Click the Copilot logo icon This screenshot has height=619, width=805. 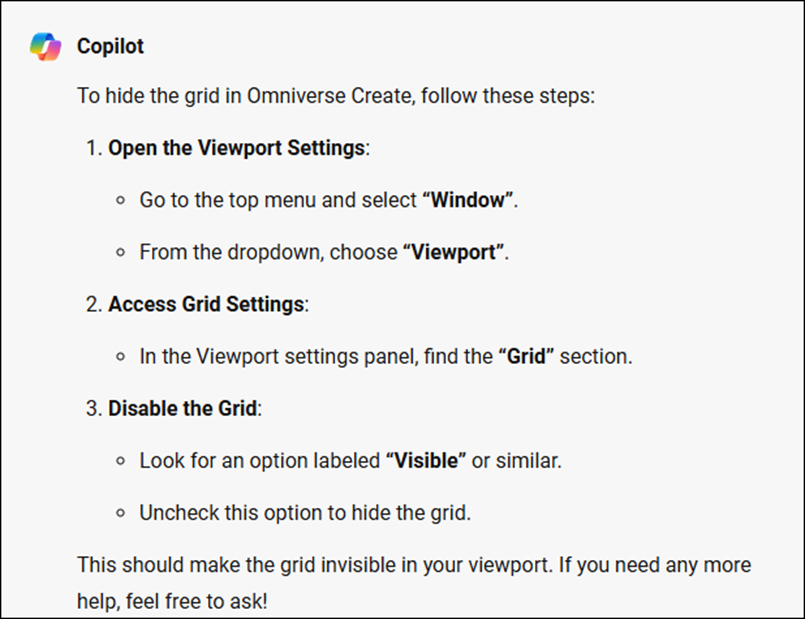tap(46, 47)
